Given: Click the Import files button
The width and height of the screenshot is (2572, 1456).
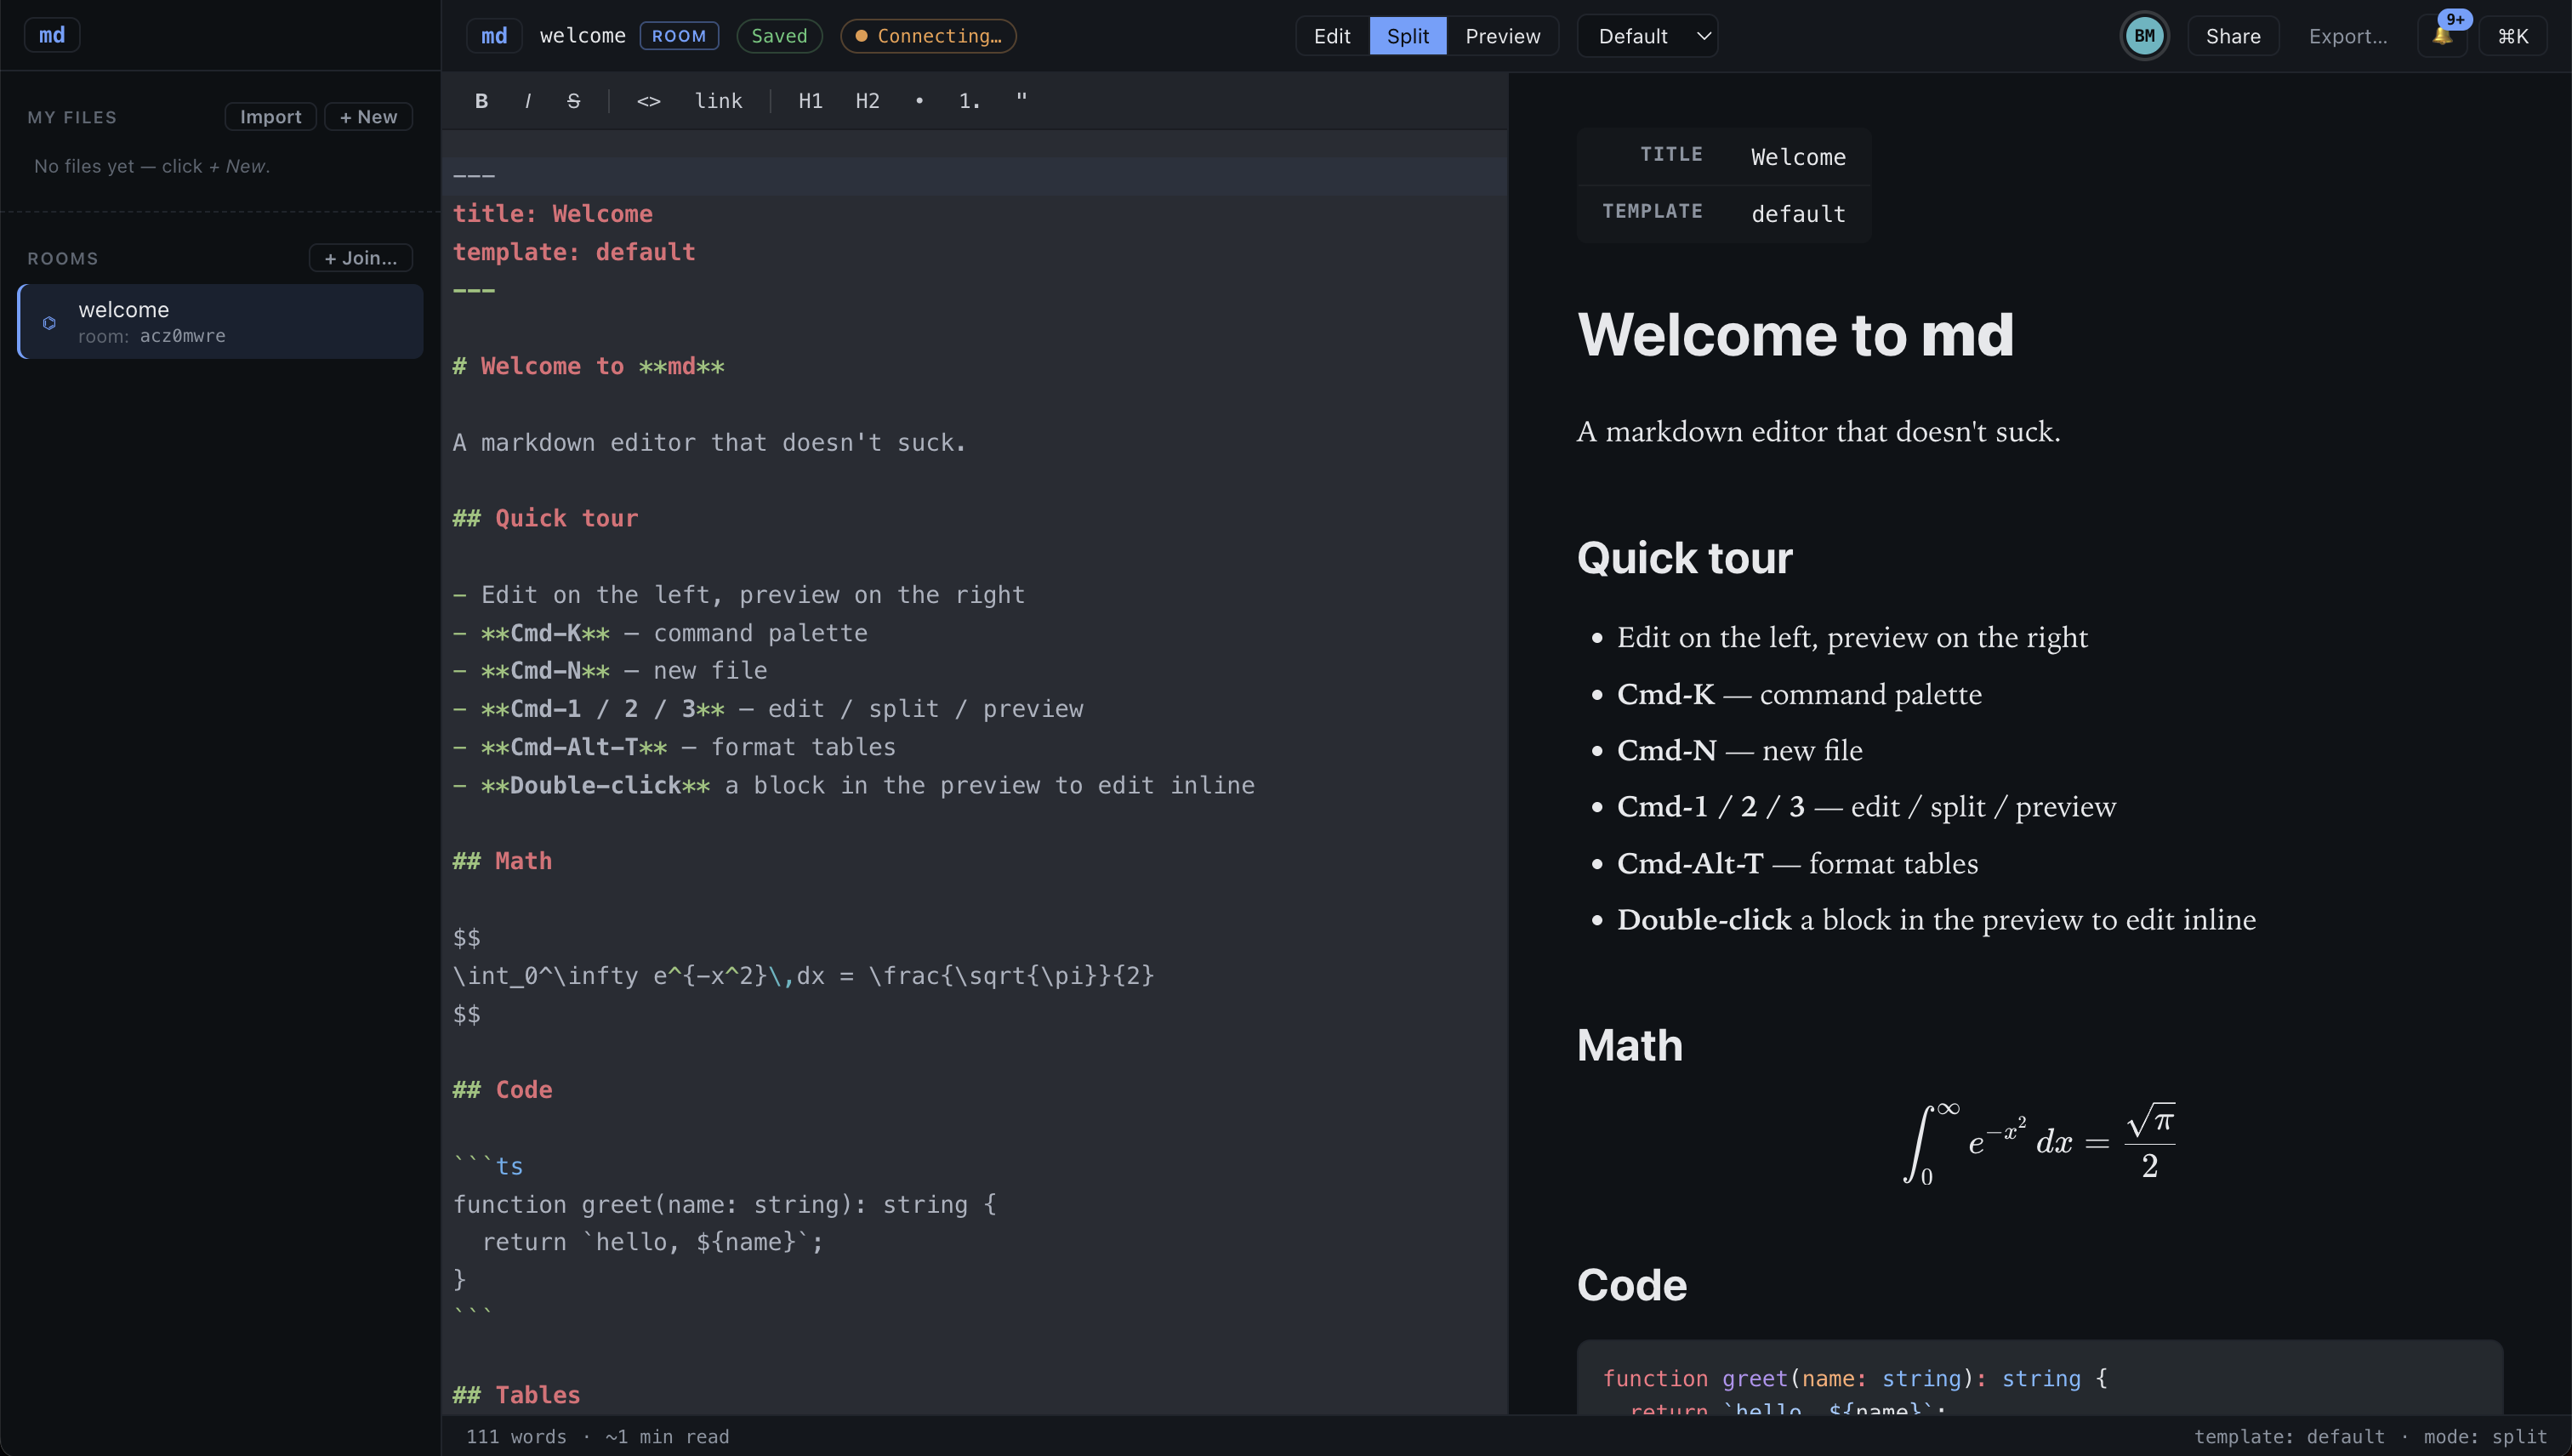Looking at the screenshot, I should [x=270, y=117].
